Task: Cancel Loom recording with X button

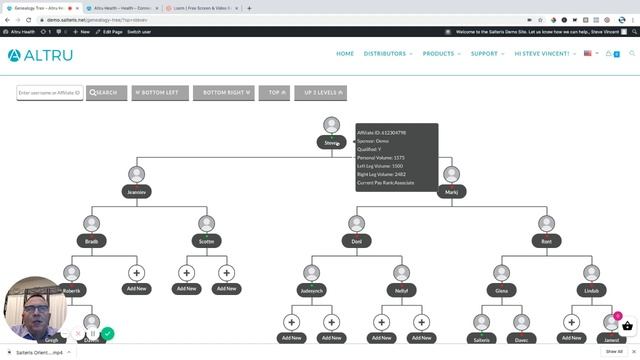Action: [78, 334]
